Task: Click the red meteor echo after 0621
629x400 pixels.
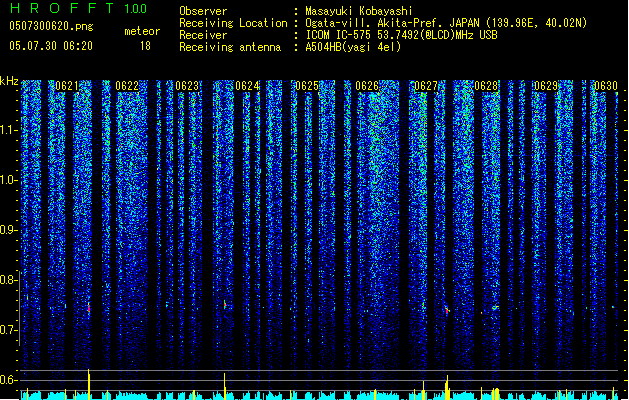Action: click(89, 308)
